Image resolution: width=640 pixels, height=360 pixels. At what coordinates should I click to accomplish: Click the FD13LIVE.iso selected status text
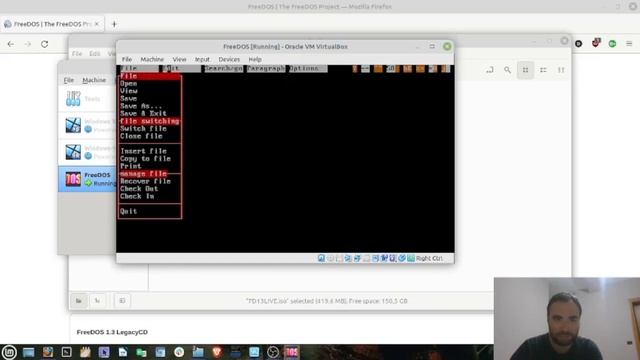pos(327,301)
